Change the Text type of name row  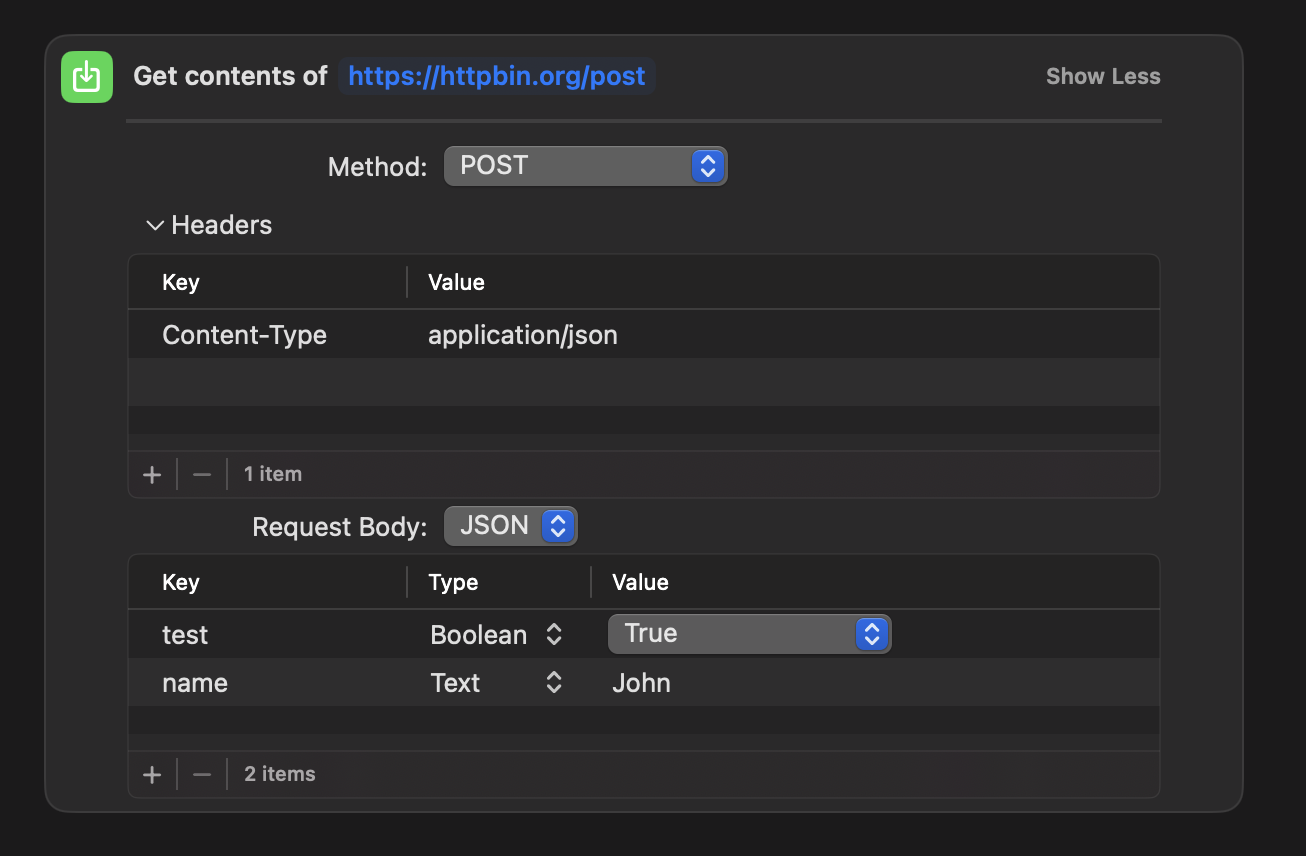[x=497, y=683]
